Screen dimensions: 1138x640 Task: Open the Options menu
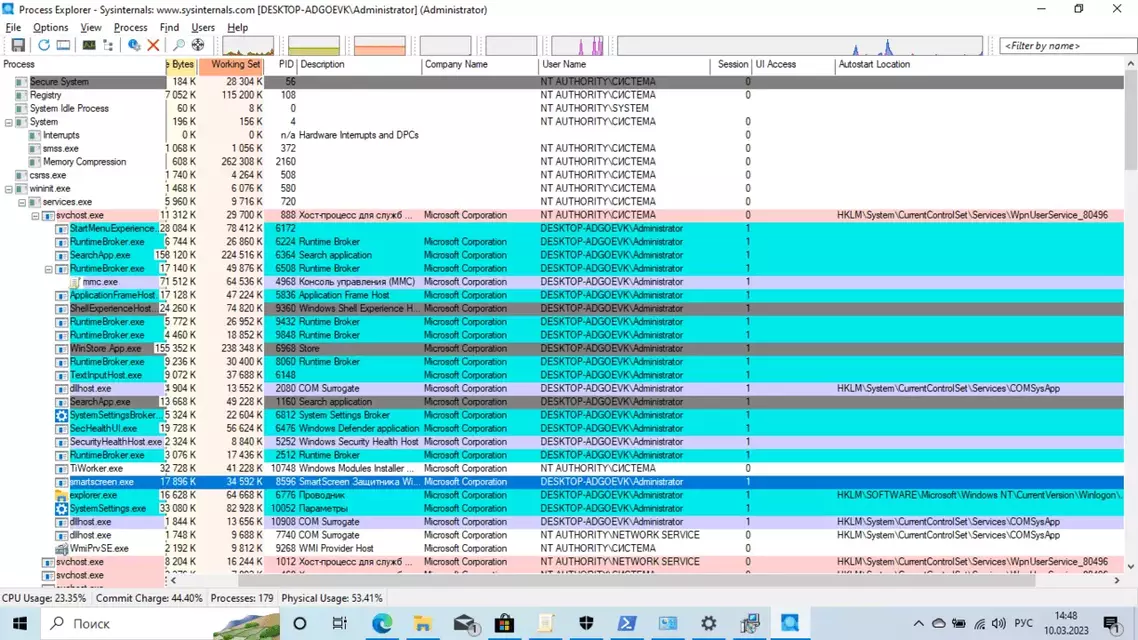[x=50, y=28]
